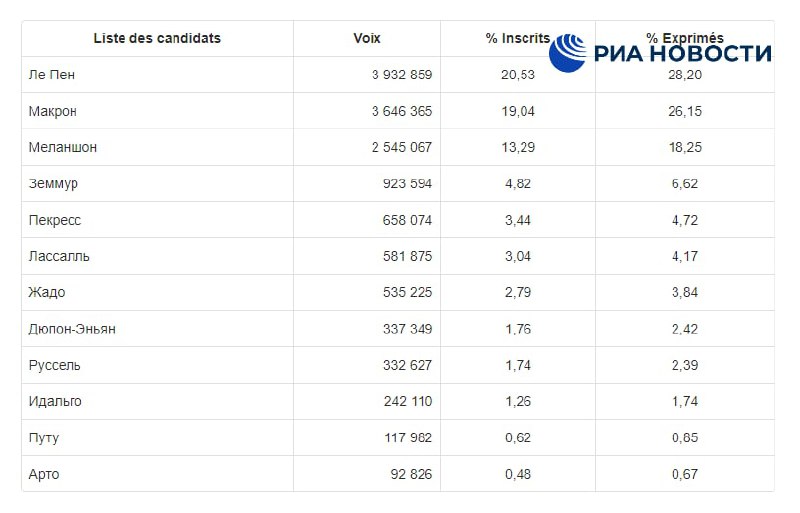Viewport: 800px width, 513px height.
Task: Click the Дюпон-Эньян candidate name
Action: tap(72, 329)
